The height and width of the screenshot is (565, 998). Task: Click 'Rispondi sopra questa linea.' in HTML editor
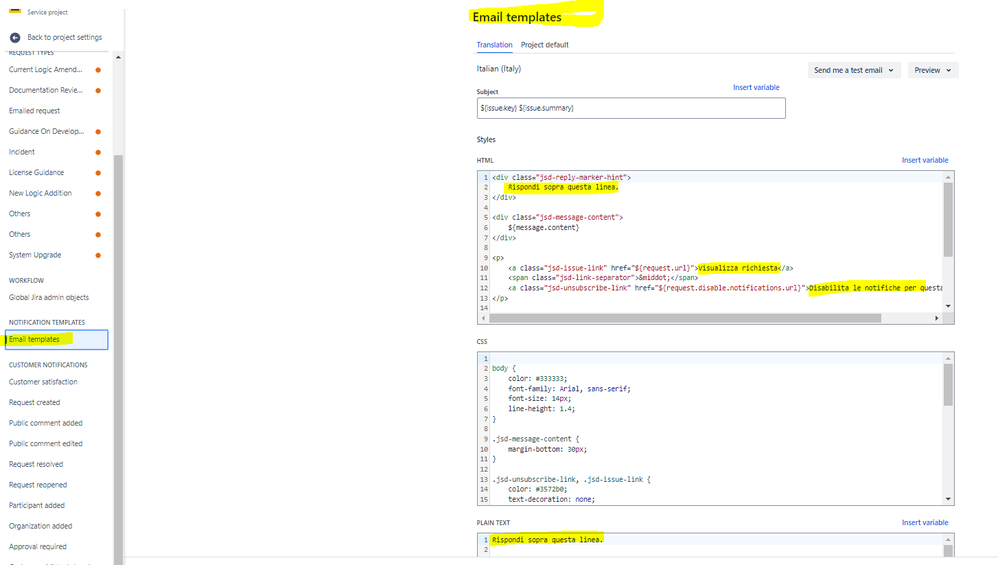click(x=563, y=187)
